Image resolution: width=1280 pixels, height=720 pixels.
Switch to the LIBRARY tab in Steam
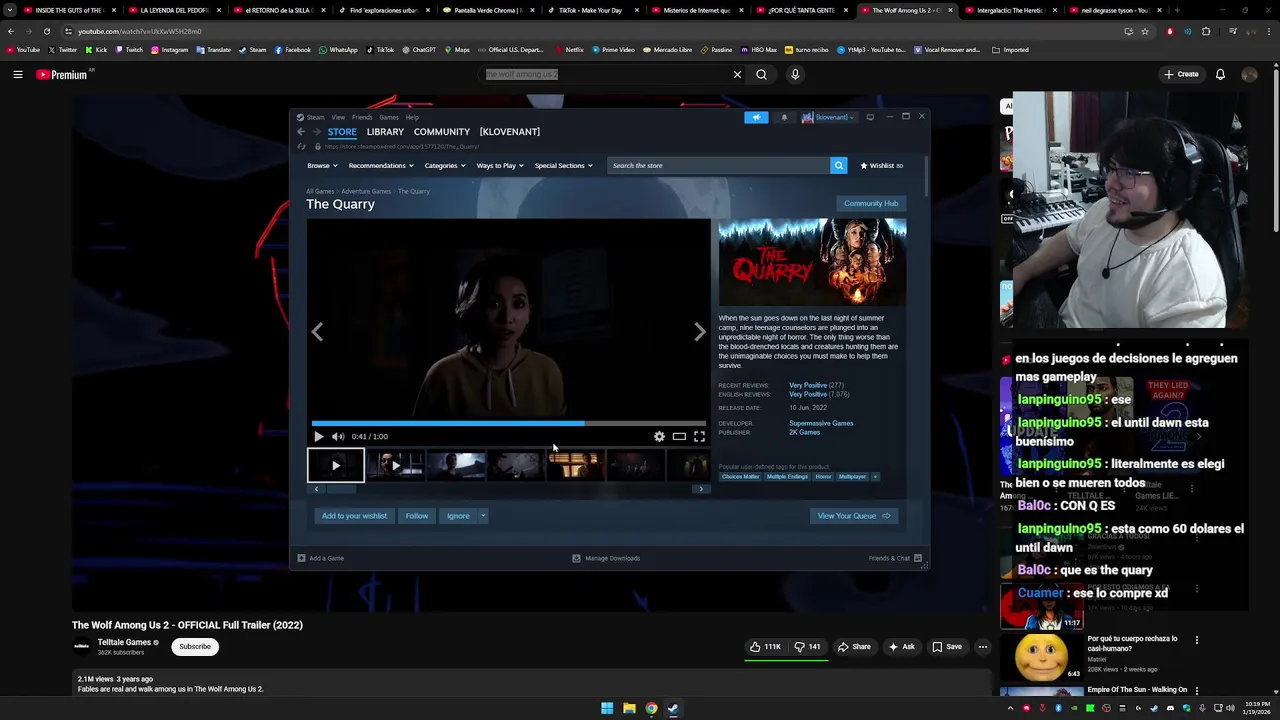tap(385, 132)
